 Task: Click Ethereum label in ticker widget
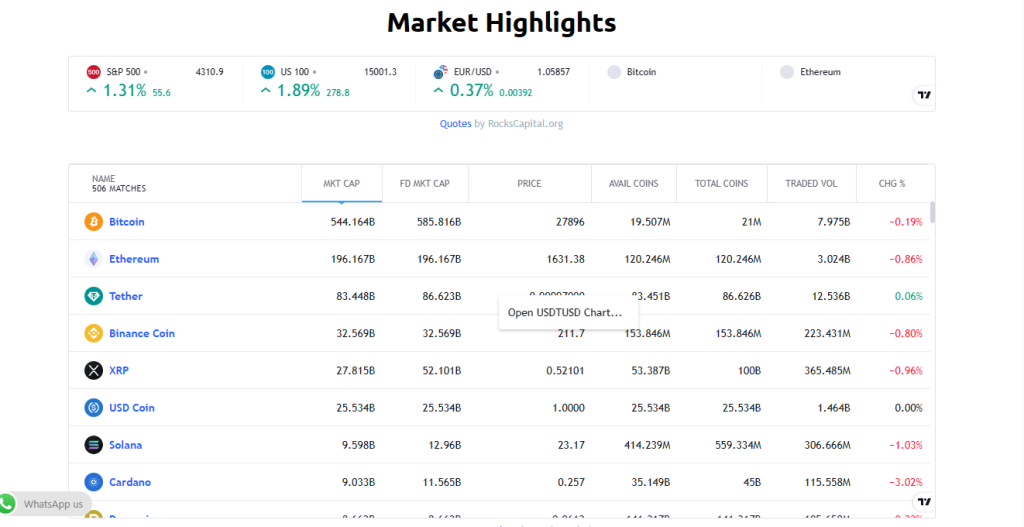click(820, 72)
